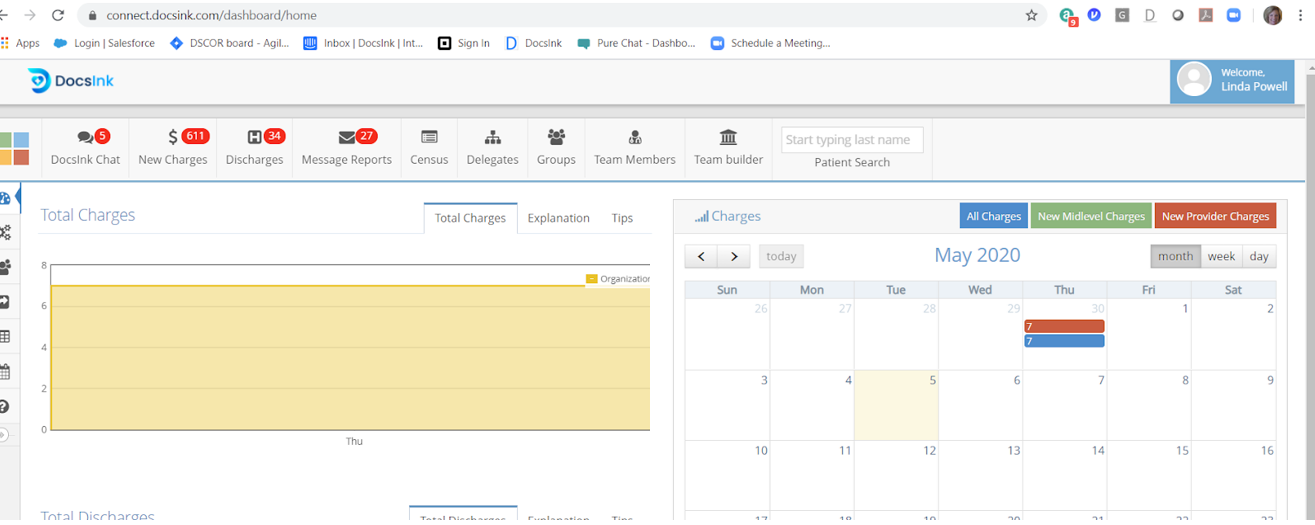Expand sidebar using the small arrow toggle
The width and height of the screenshot is (1315, 525).
pyautogui.click(x=4, y=435)
